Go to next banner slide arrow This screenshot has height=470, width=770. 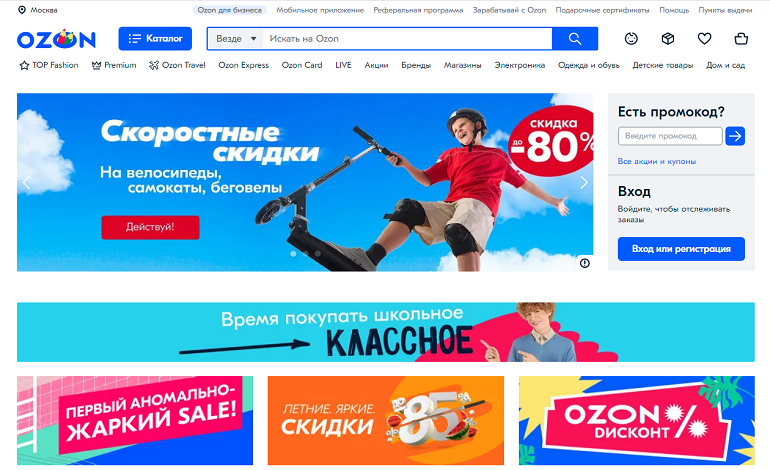coord(583,182)
